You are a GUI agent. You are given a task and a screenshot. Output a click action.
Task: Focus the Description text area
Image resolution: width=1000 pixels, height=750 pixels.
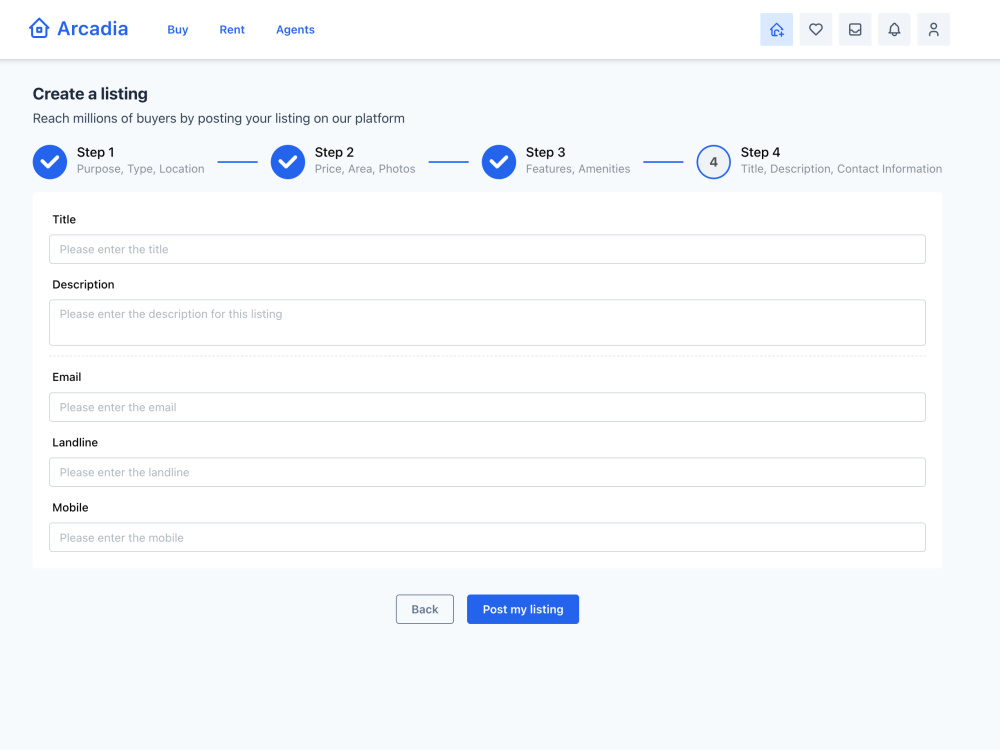point(487,323)
